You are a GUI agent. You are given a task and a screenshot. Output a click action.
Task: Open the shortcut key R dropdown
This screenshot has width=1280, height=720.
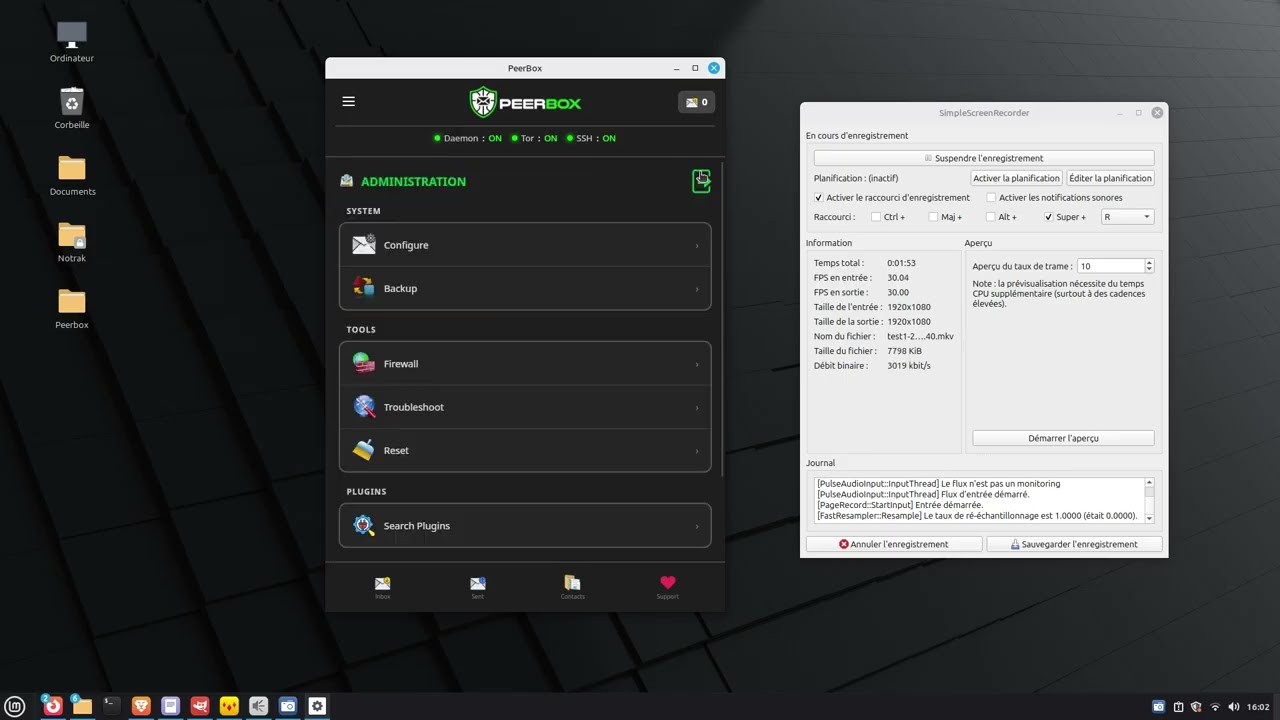1127,217
